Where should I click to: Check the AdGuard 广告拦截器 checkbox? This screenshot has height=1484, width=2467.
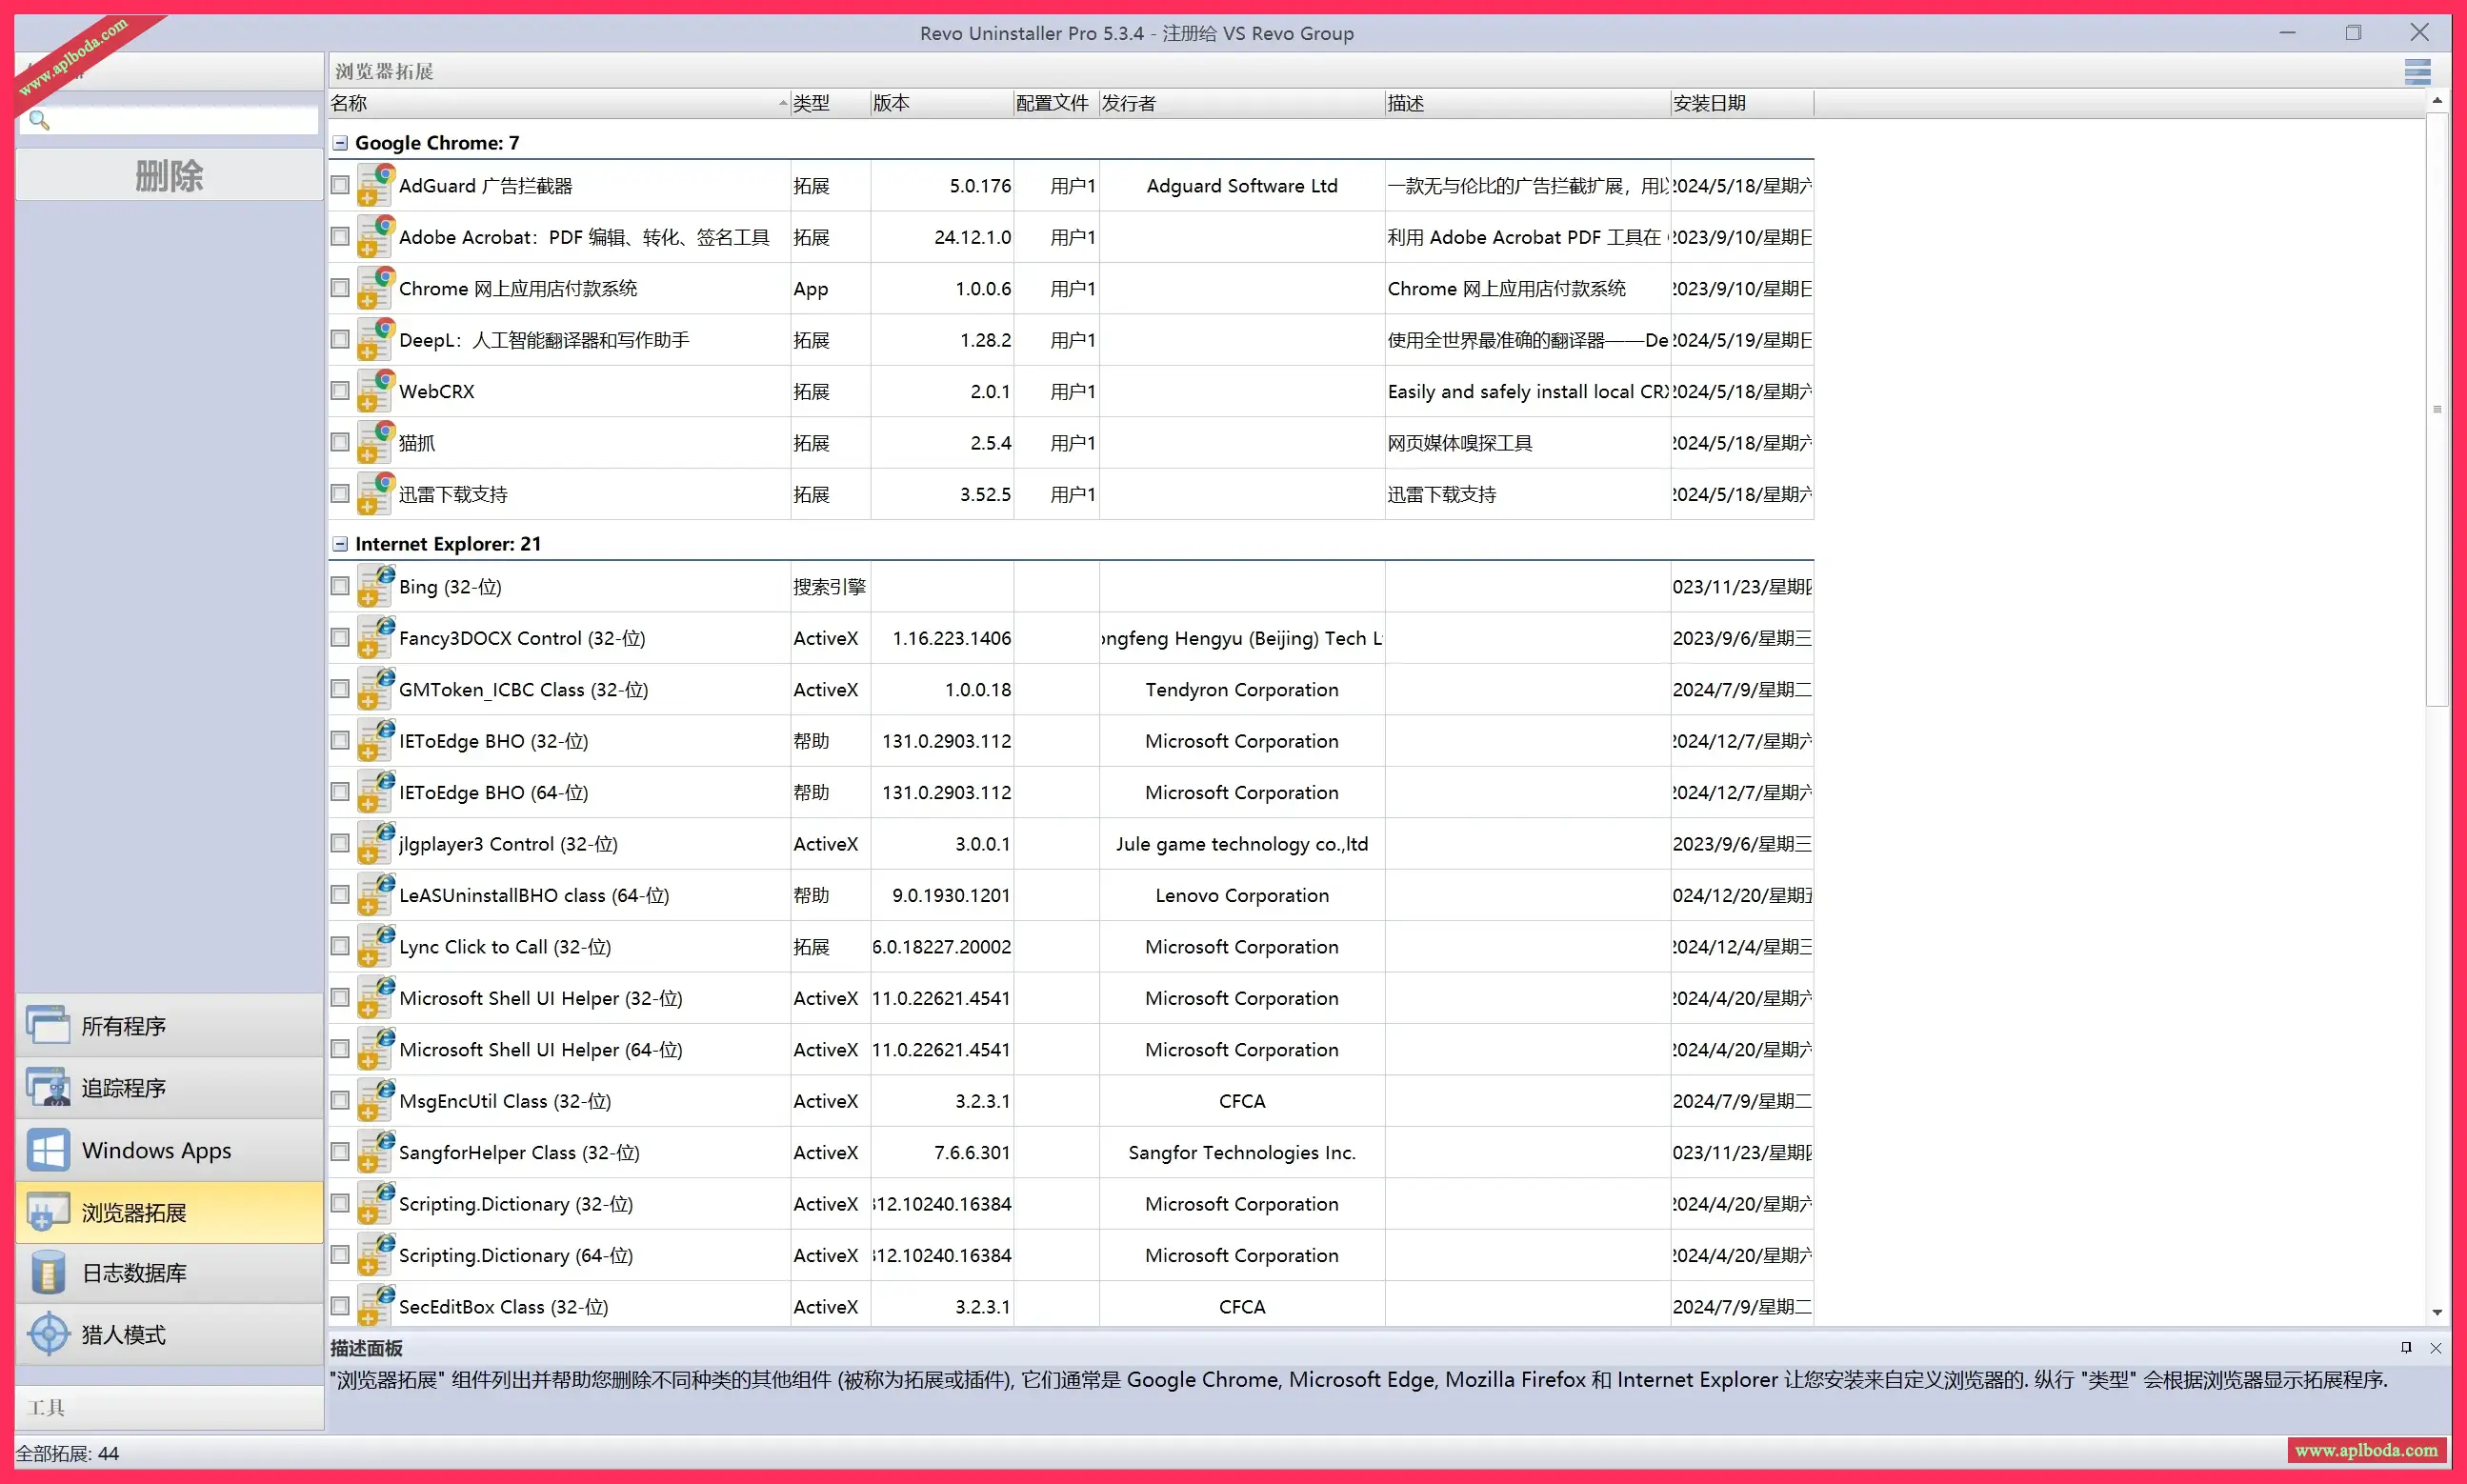[340, 186]
